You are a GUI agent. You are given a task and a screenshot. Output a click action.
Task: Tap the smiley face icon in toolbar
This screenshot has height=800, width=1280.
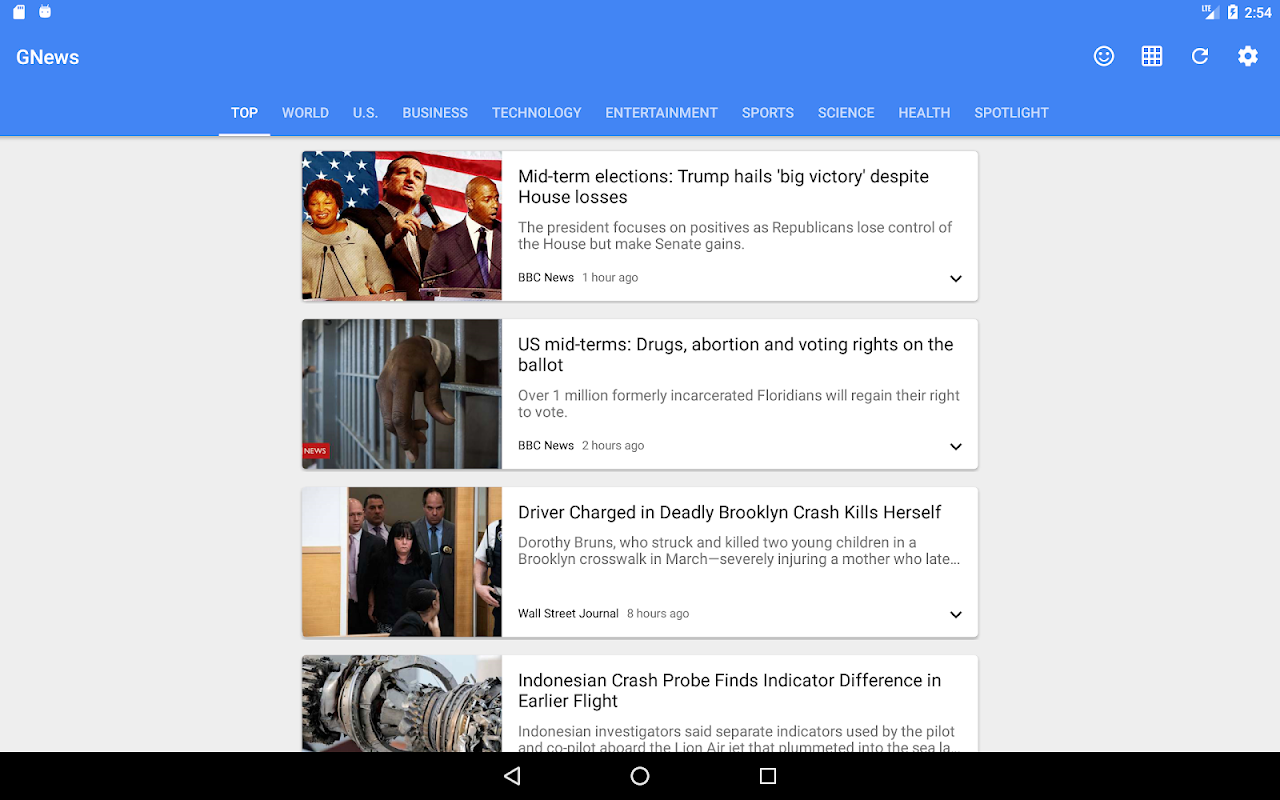click(x=1104, y=57)
